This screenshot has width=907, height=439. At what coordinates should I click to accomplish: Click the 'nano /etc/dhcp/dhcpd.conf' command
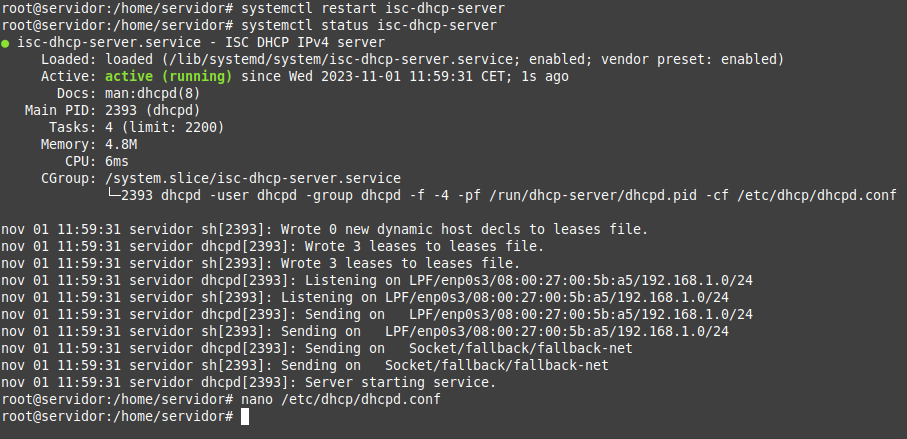pos(341,399)
